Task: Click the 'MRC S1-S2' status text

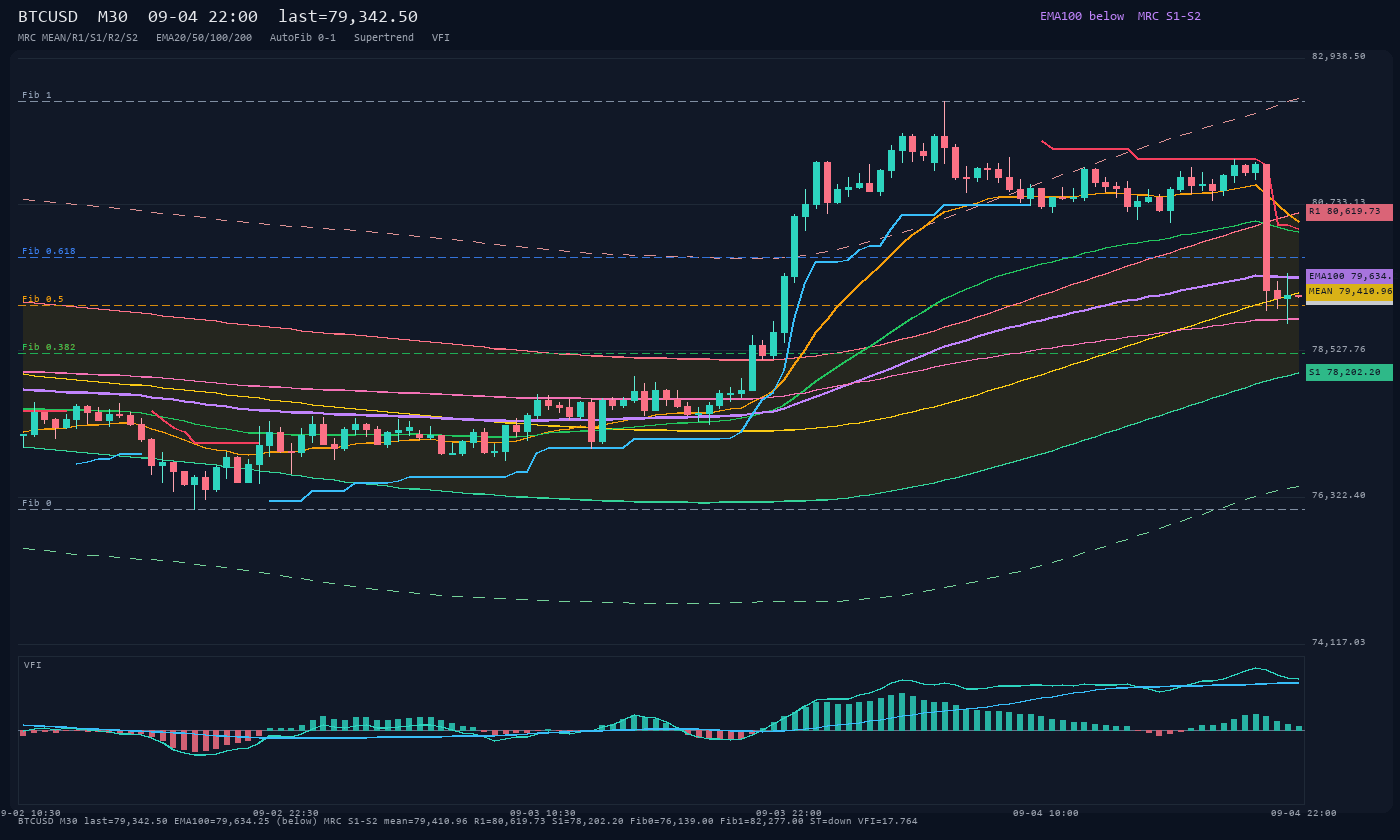Action: coord(1169,16)
